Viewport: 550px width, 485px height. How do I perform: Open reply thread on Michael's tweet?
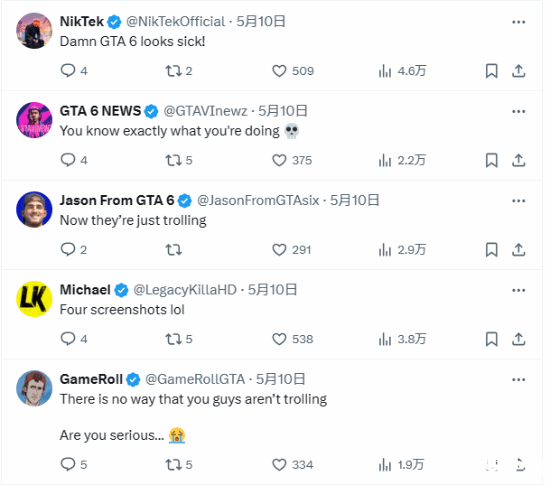74,339
